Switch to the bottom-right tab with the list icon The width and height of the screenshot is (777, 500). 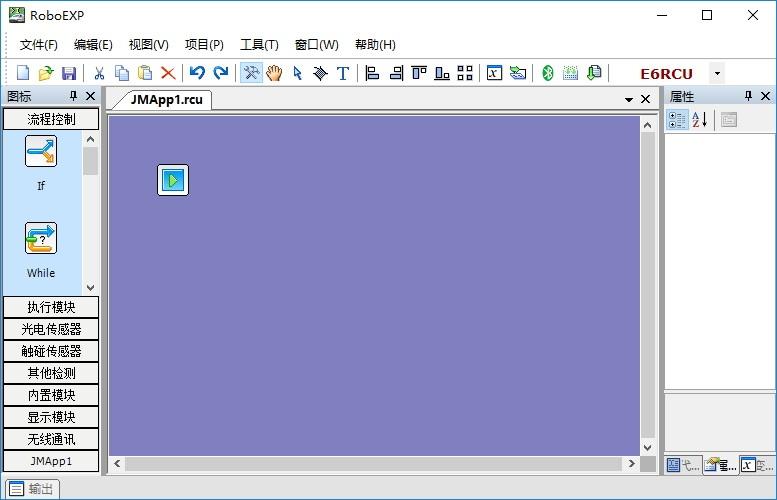pos(684,465)
